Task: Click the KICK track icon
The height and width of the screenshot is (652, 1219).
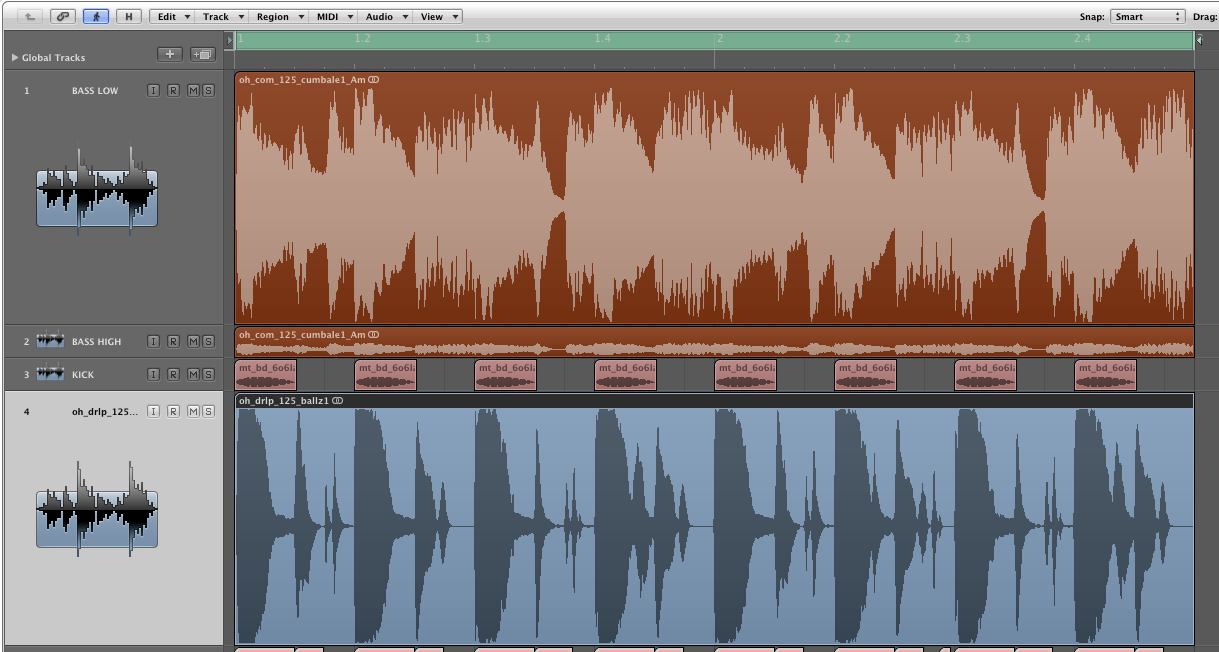Action: pos(50,374)
